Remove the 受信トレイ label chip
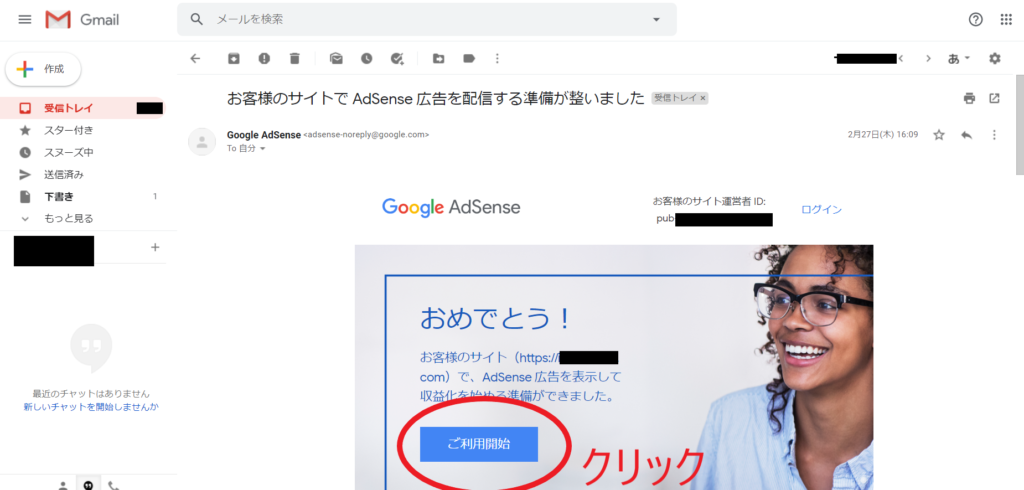 (x=703, y=99)
